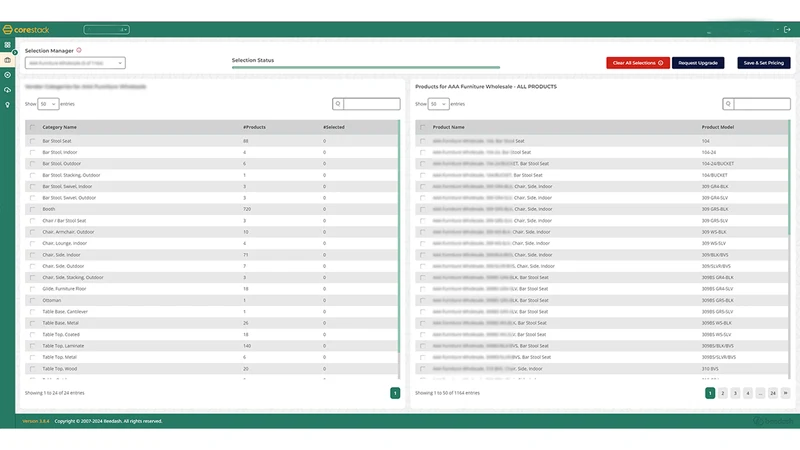Screen dimensions: 800x450
Task: Open the circular target icon in sidebar
Action: click(x=7, y=75)
